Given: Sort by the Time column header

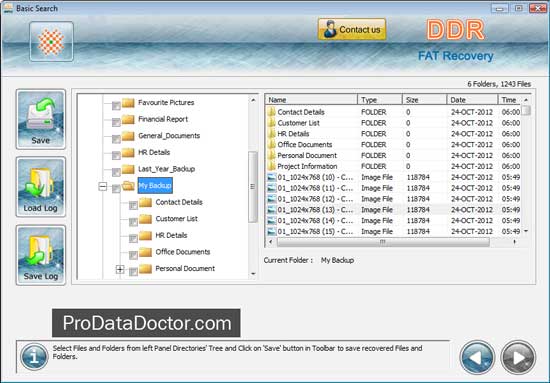Looking at the screenshot, I should coord(510,100).
